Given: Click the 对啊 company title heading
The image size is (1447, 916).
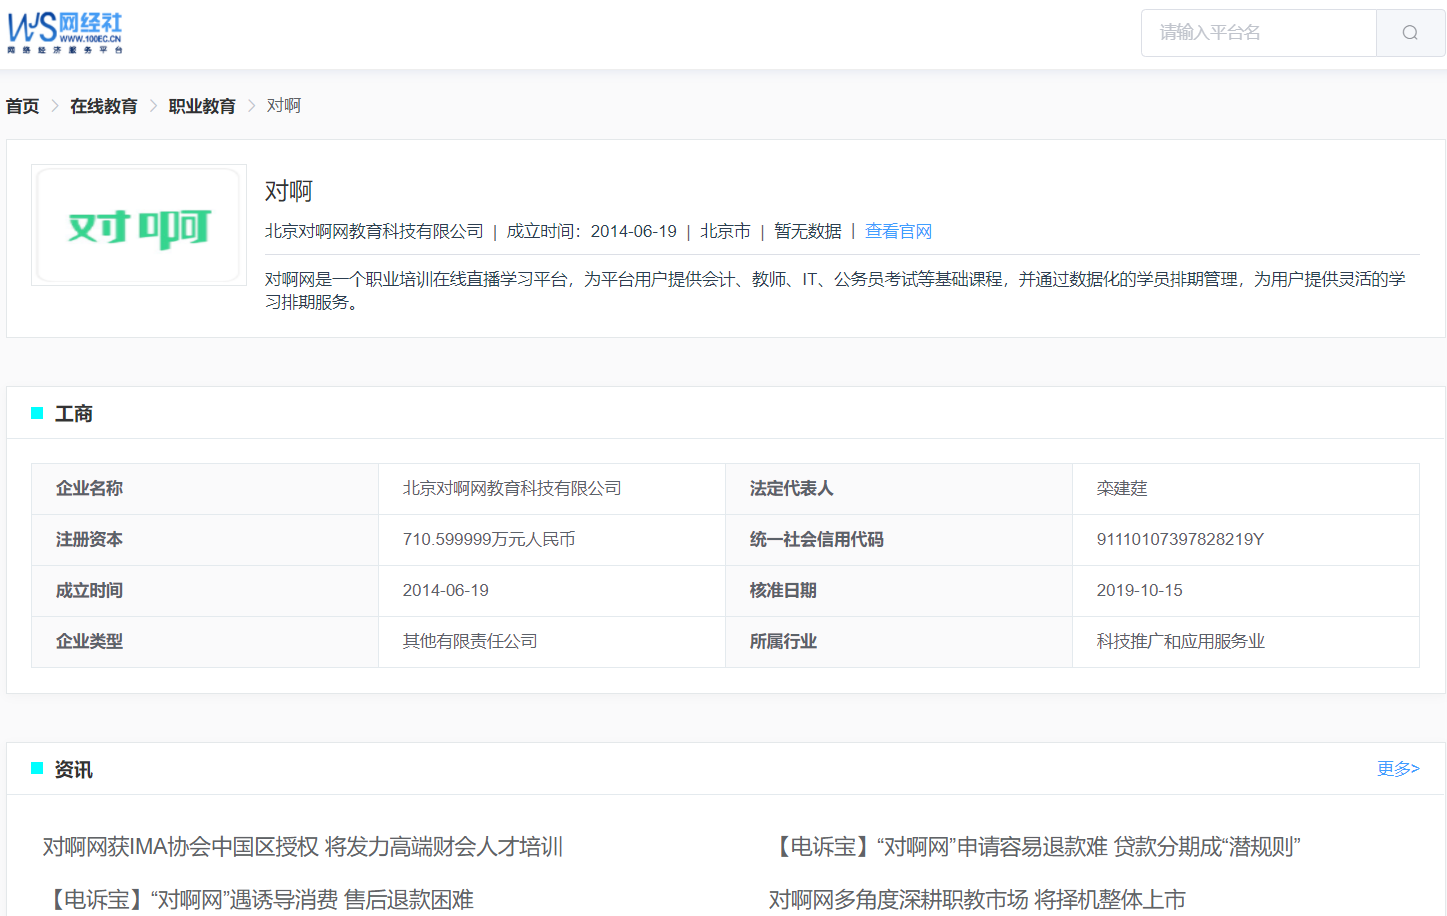Looking at the screenshot, I should pyautogui.click(x=289, y=191).
